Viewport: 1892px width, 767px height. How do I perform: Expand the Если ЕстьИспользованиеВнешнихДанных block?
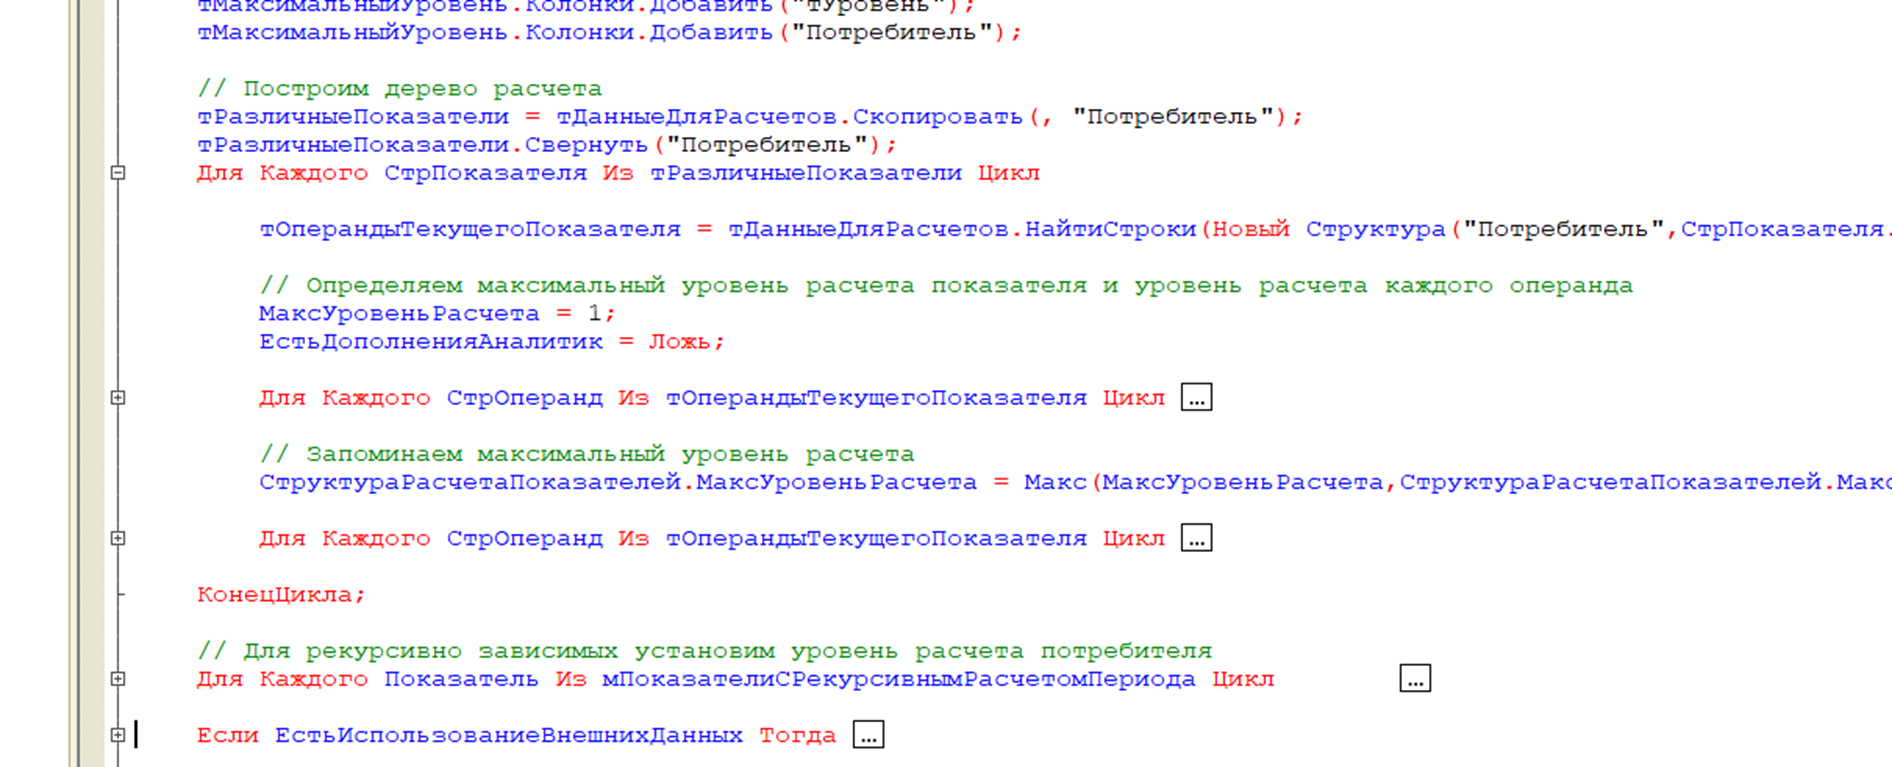click(118, 735)
